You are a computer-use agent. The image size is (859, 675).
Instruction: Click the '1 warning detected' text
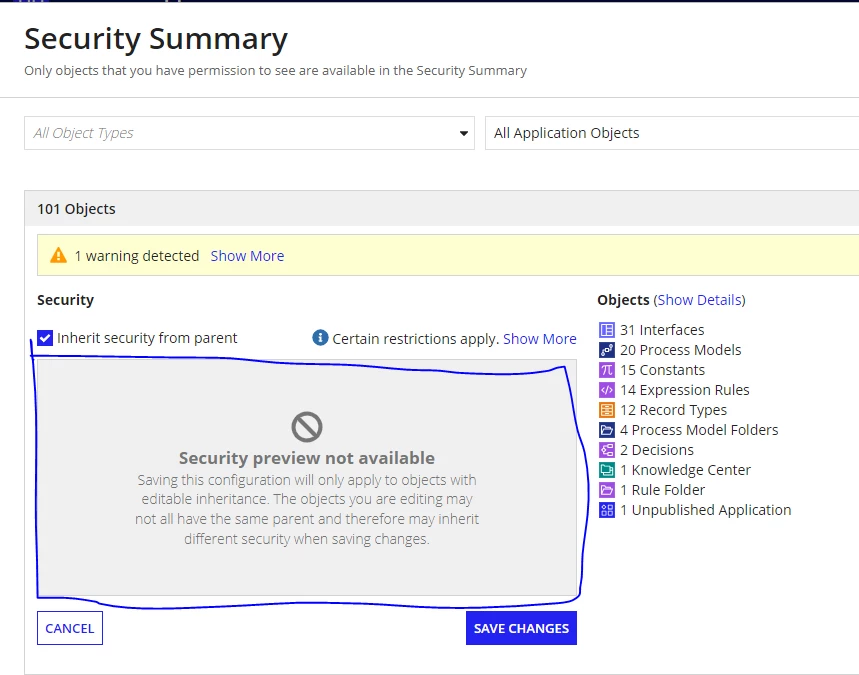coord(137,256)
